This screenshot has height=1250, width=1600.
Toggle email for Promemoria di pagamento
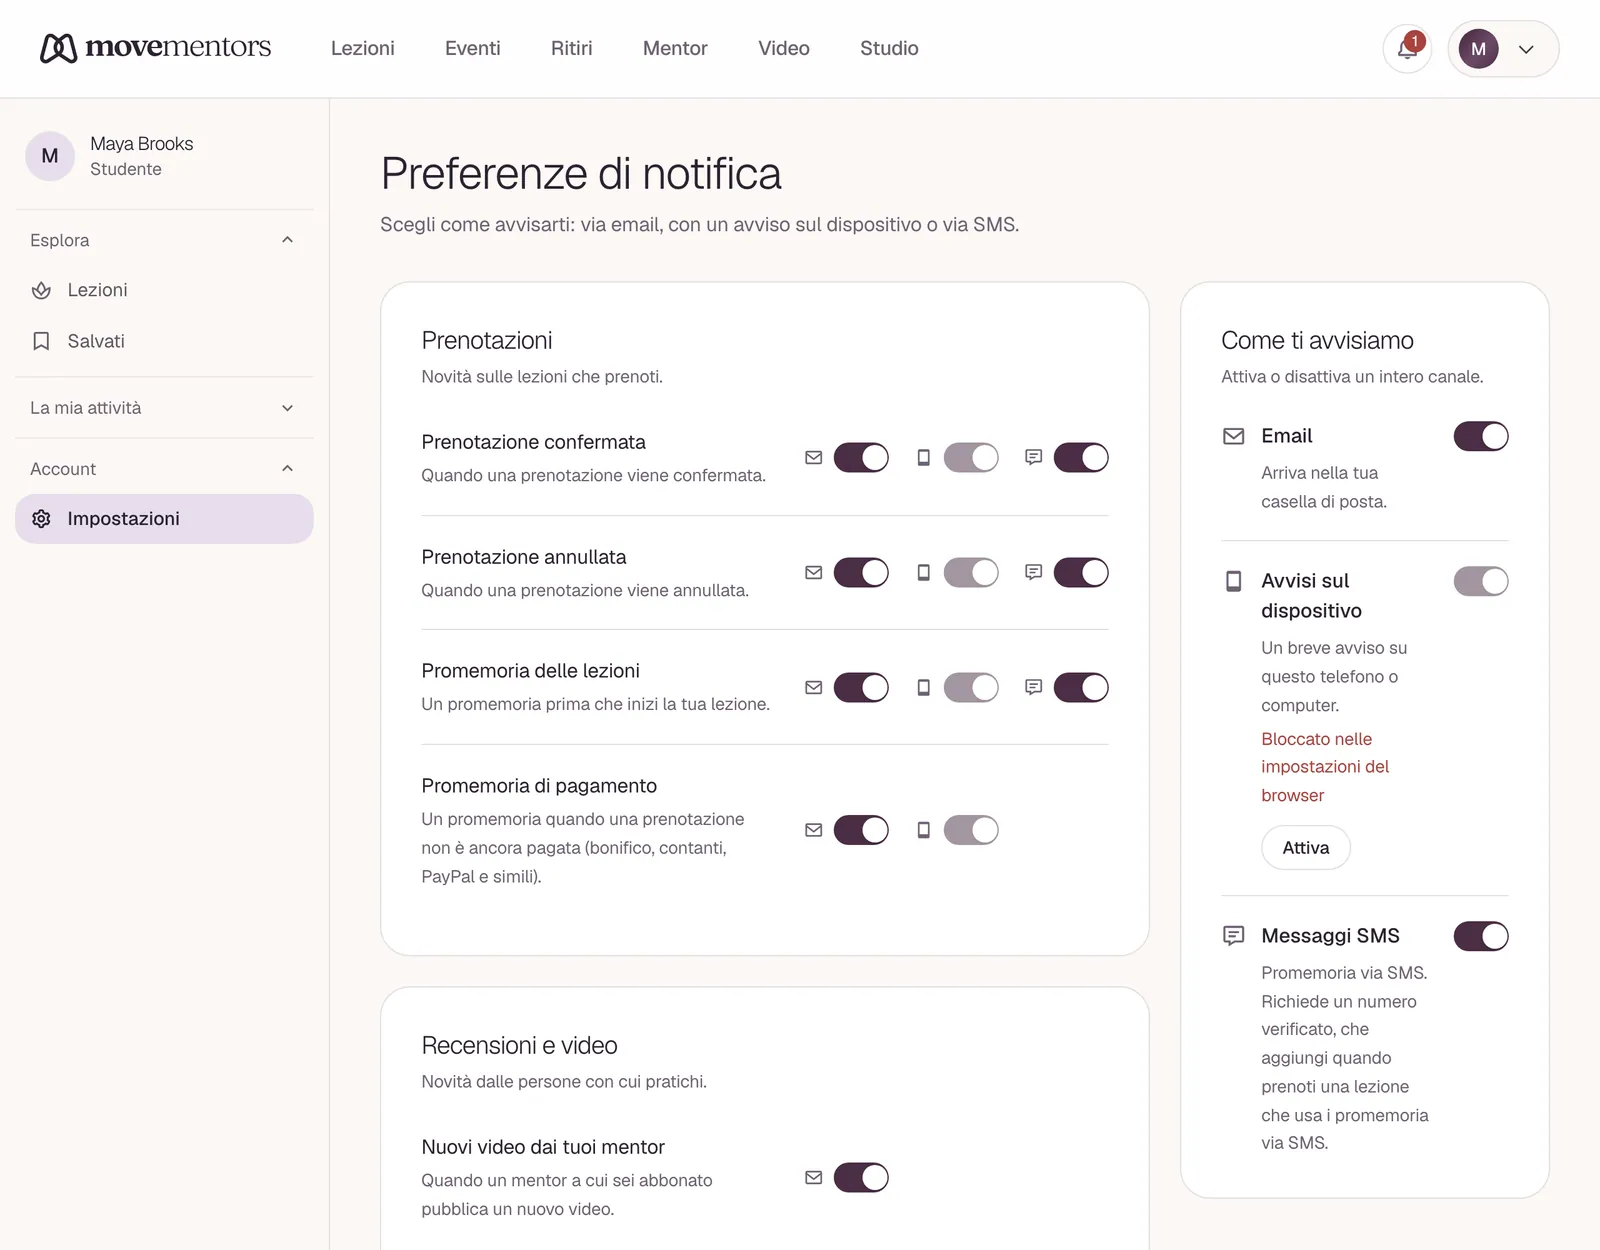click(861, 830)
